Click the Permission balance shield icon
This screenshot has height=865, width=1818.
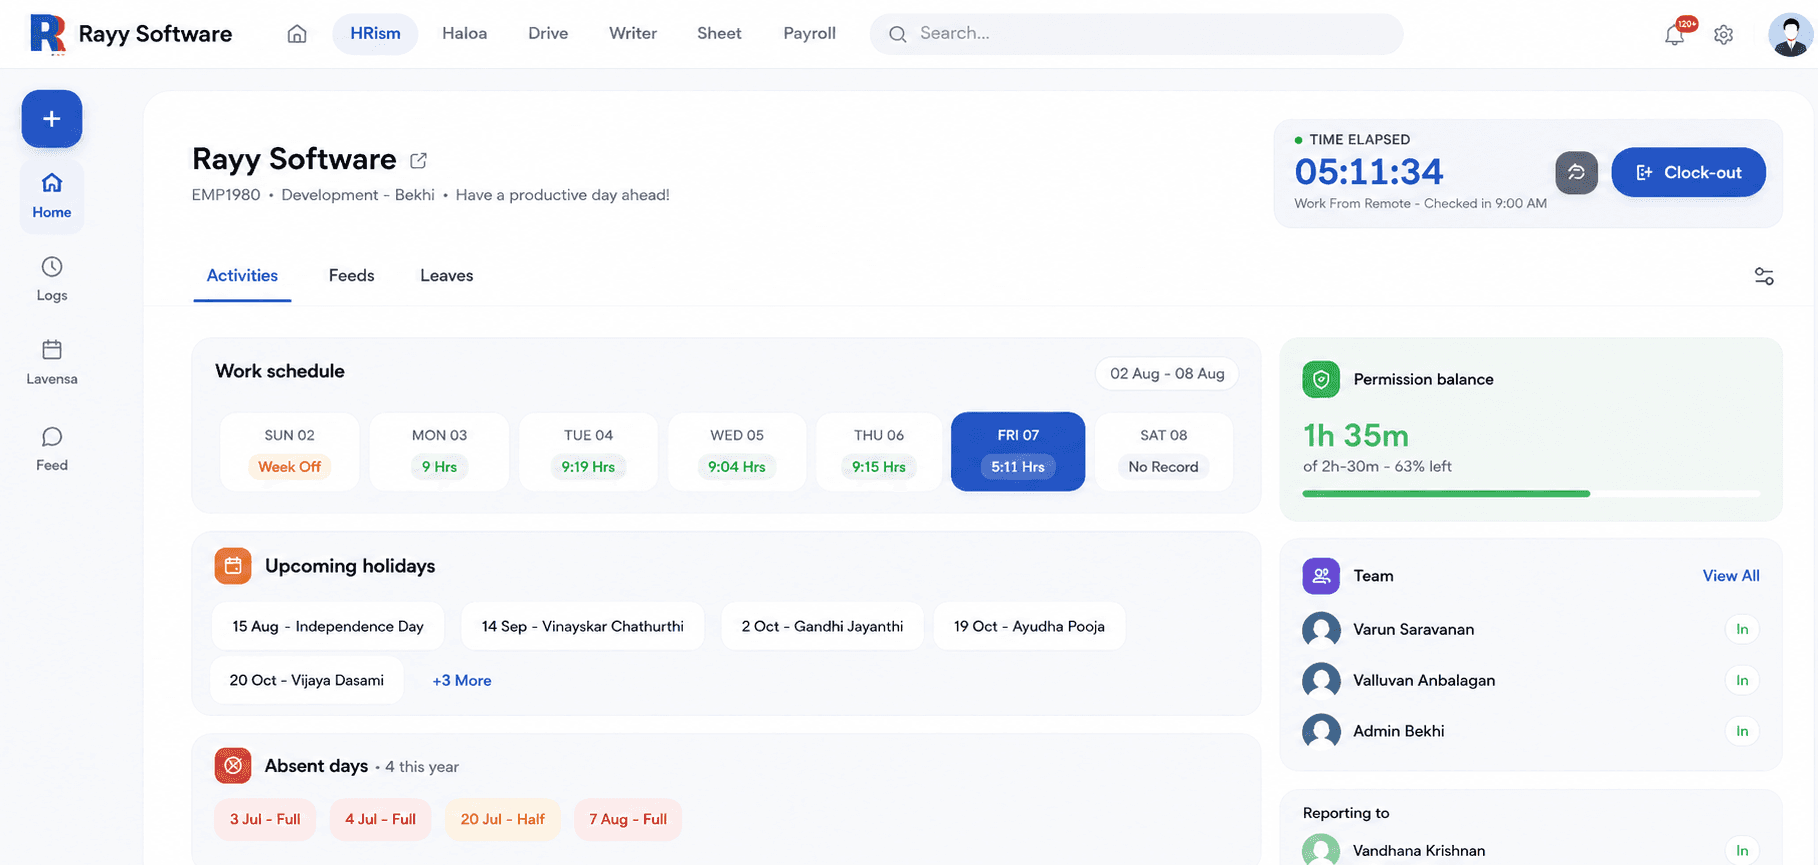pyautogui.click(x=1321, y=379)
